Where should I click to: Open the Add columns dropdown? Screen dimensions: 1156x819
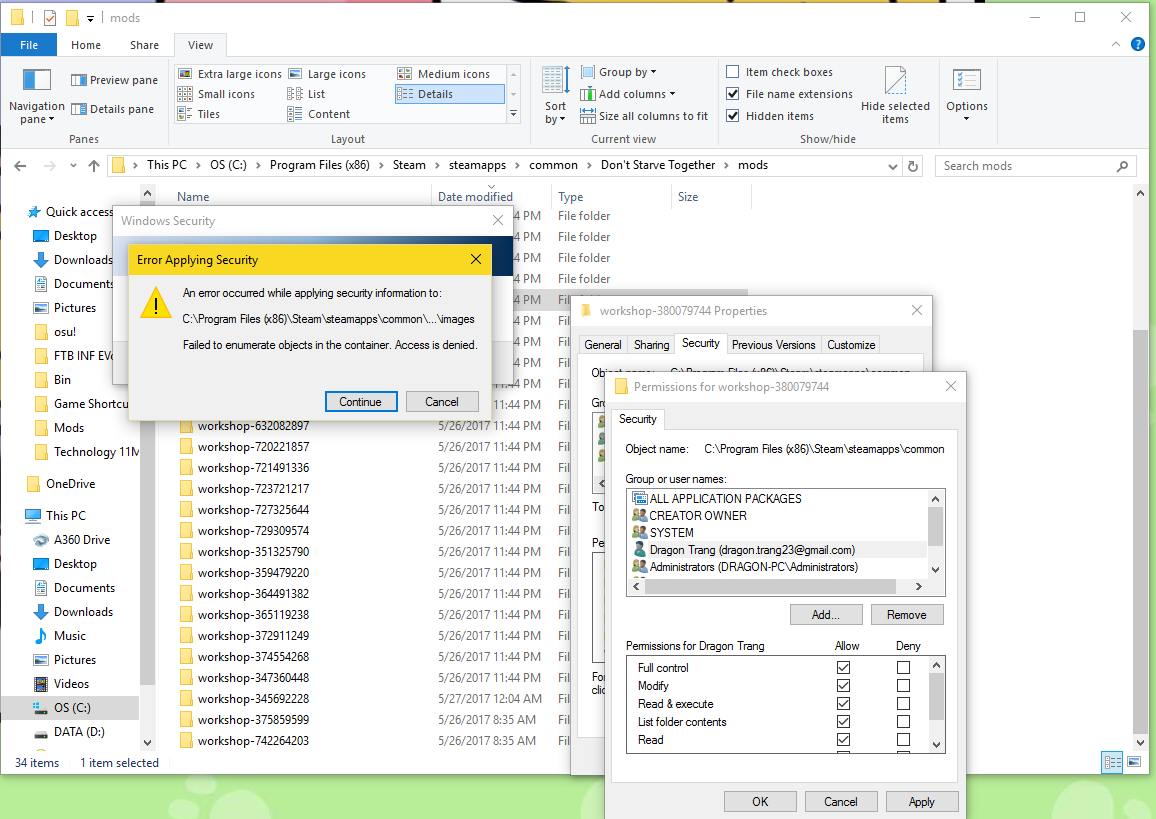coord(632,94)
